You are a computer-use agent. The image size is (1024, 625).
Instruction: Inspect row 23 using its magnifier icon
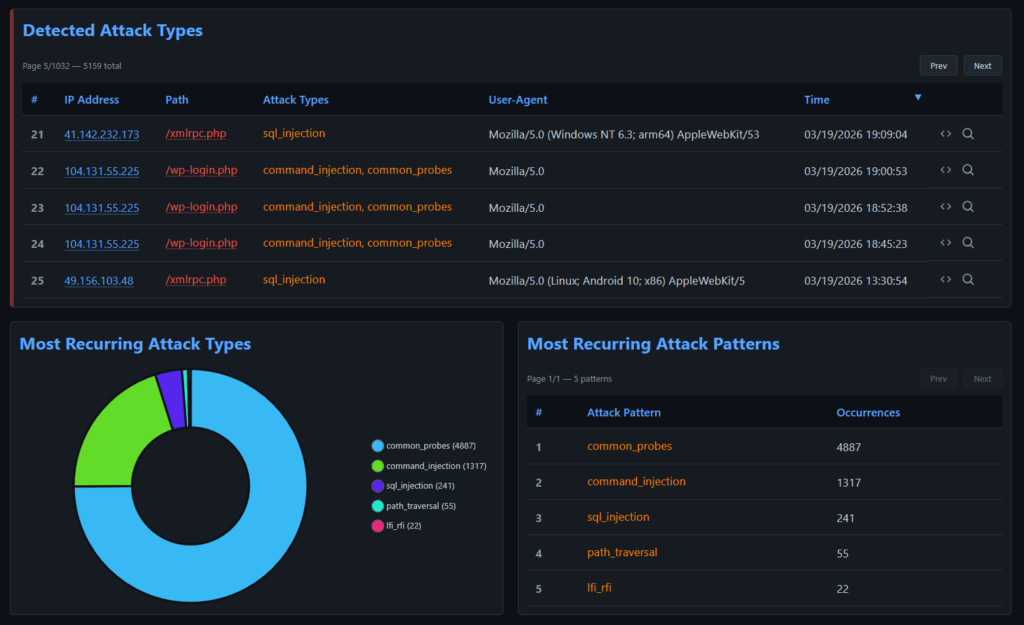pyautogui.click(x=968, y=206)
